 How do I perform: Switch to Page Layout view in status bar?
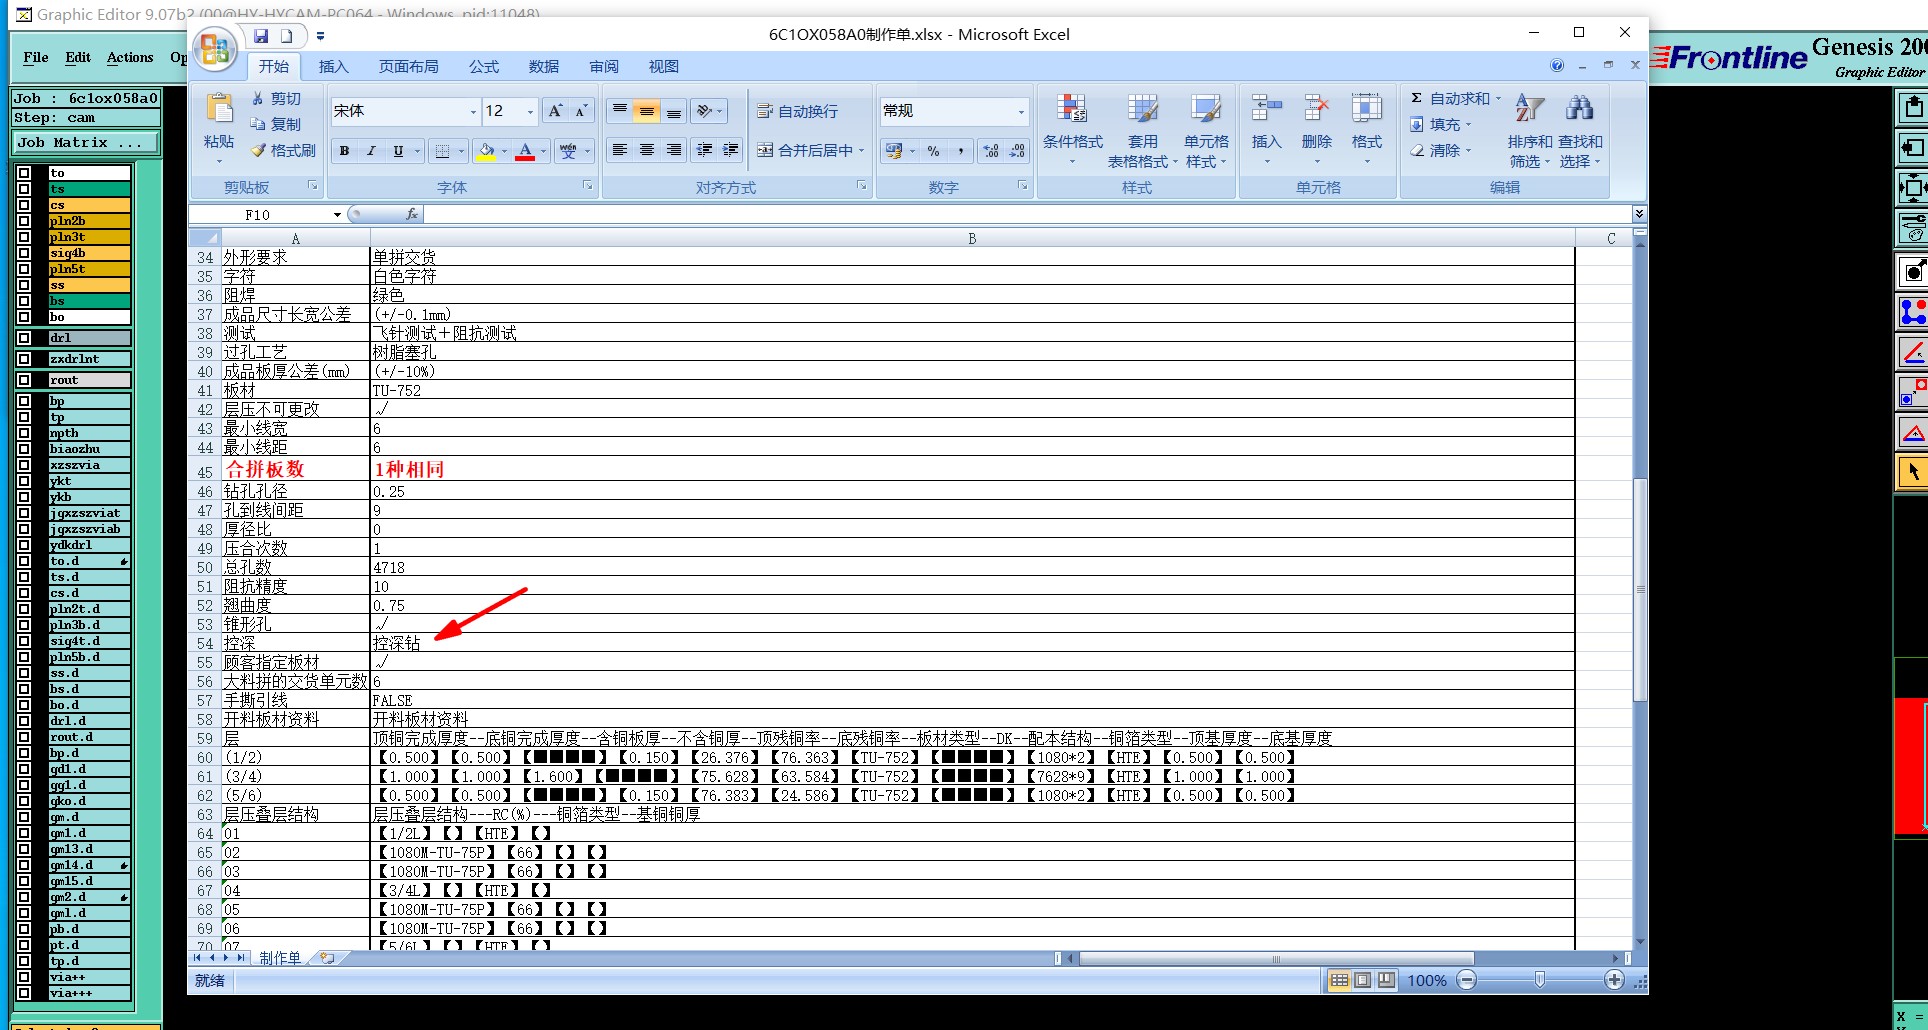(1363, 980)
